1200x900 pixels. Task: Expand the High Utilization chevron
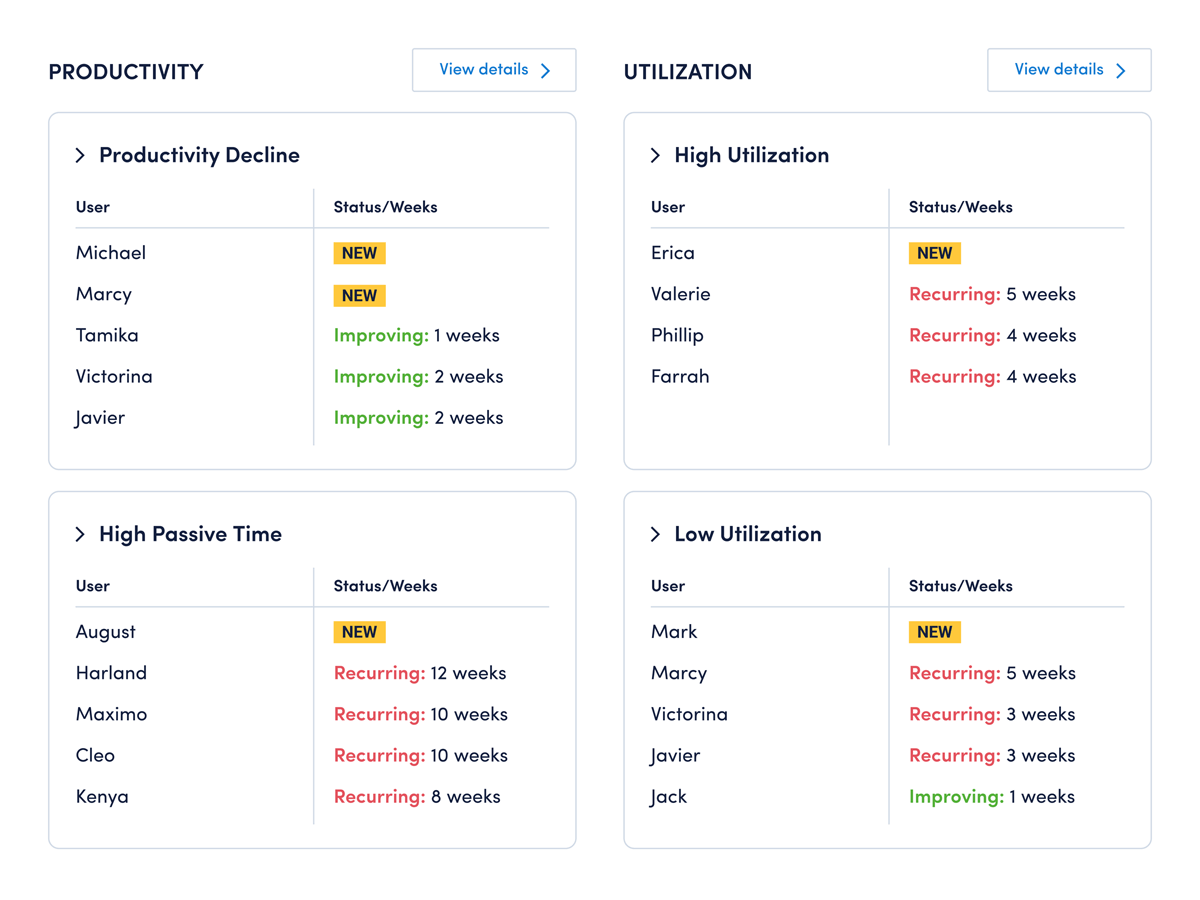click(655, 155)
